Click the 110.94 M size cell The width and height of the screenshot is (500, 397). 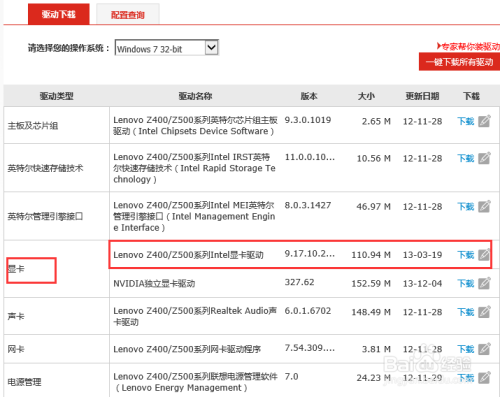pos(371,255)
